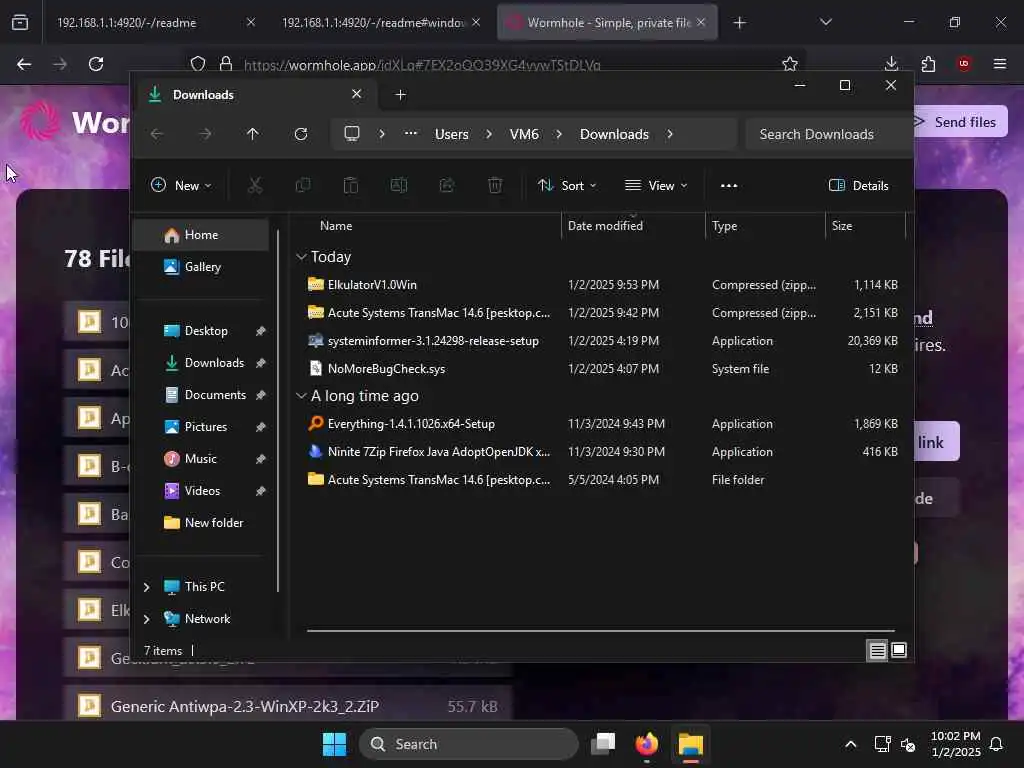Click the Explorer back navigation arrow

pos(157,134)
